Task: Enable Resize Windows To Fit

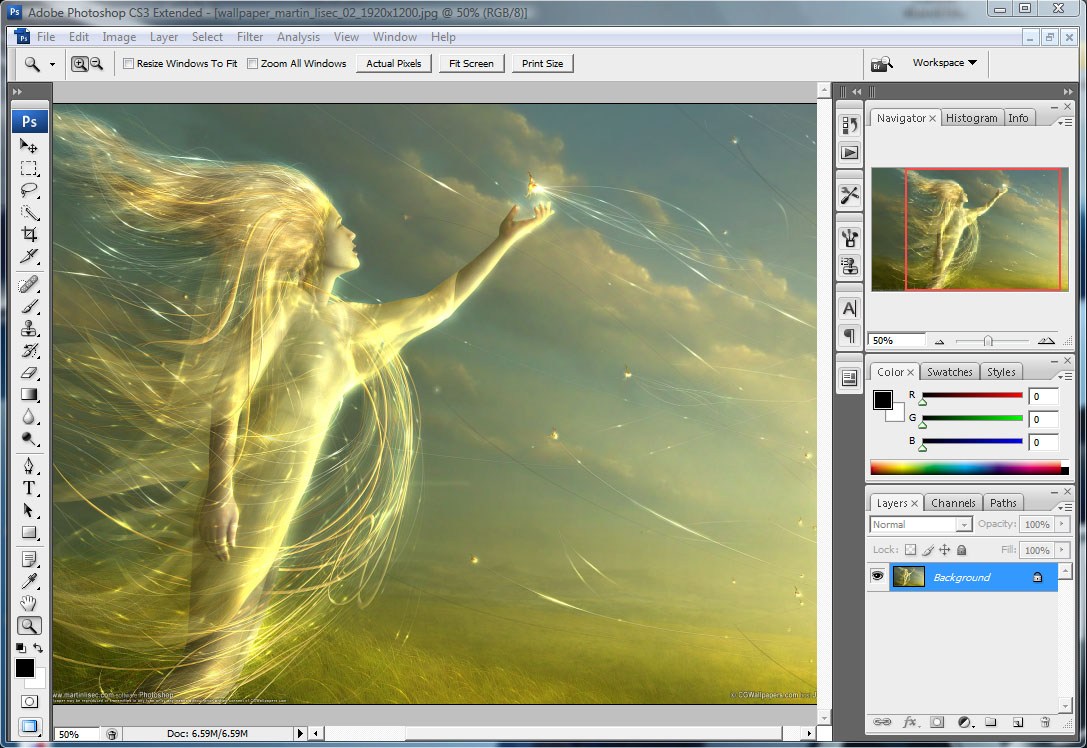Action: click(x=129, y=63)
